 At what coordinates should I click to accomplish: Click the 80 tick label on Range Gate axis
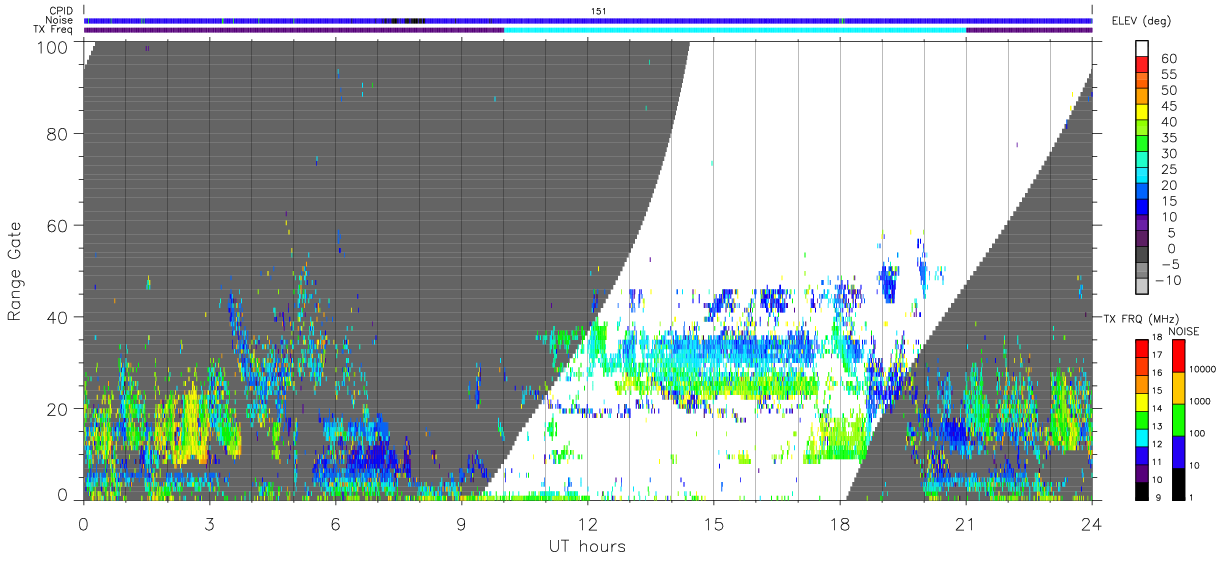(58, 134)
